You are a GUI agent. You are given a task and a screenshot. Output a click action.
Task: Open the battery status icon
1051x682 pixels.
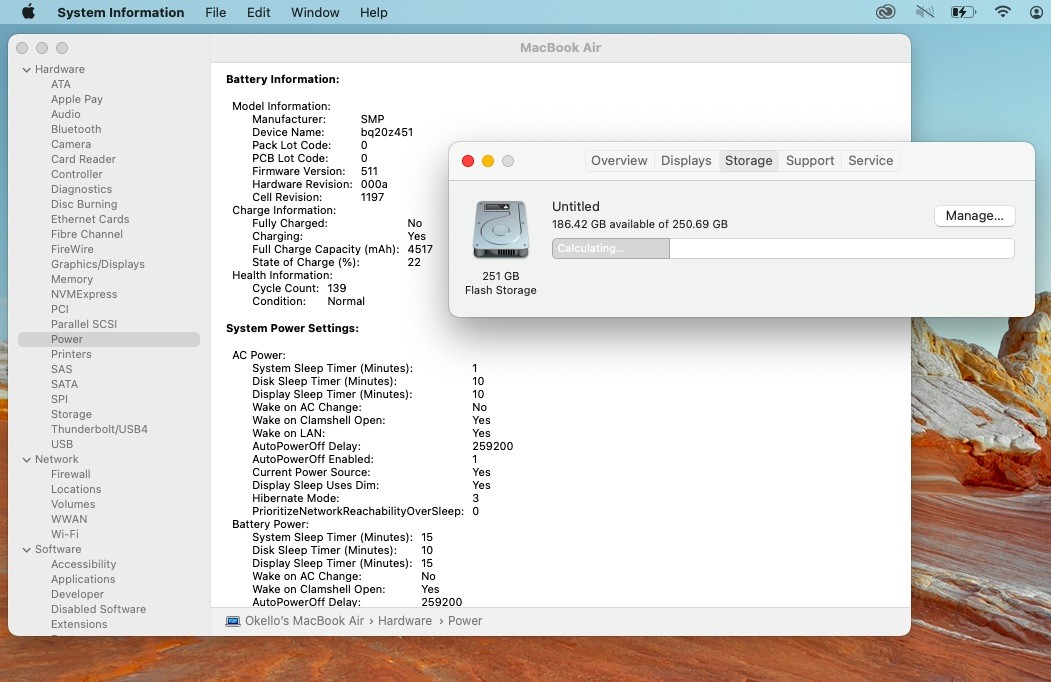pyautogui.click(x=963, y=12)
